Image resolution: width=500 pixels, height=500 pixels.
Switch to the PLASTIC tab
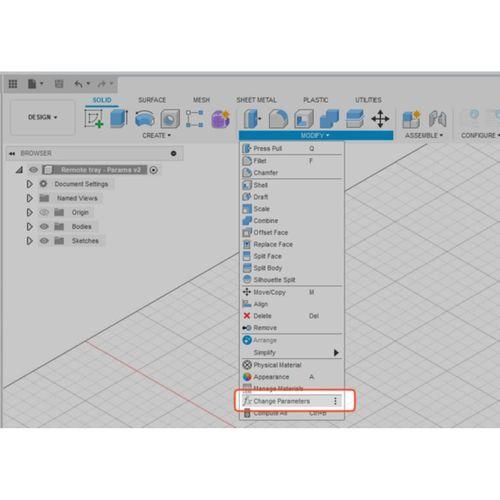coord(315,100)
